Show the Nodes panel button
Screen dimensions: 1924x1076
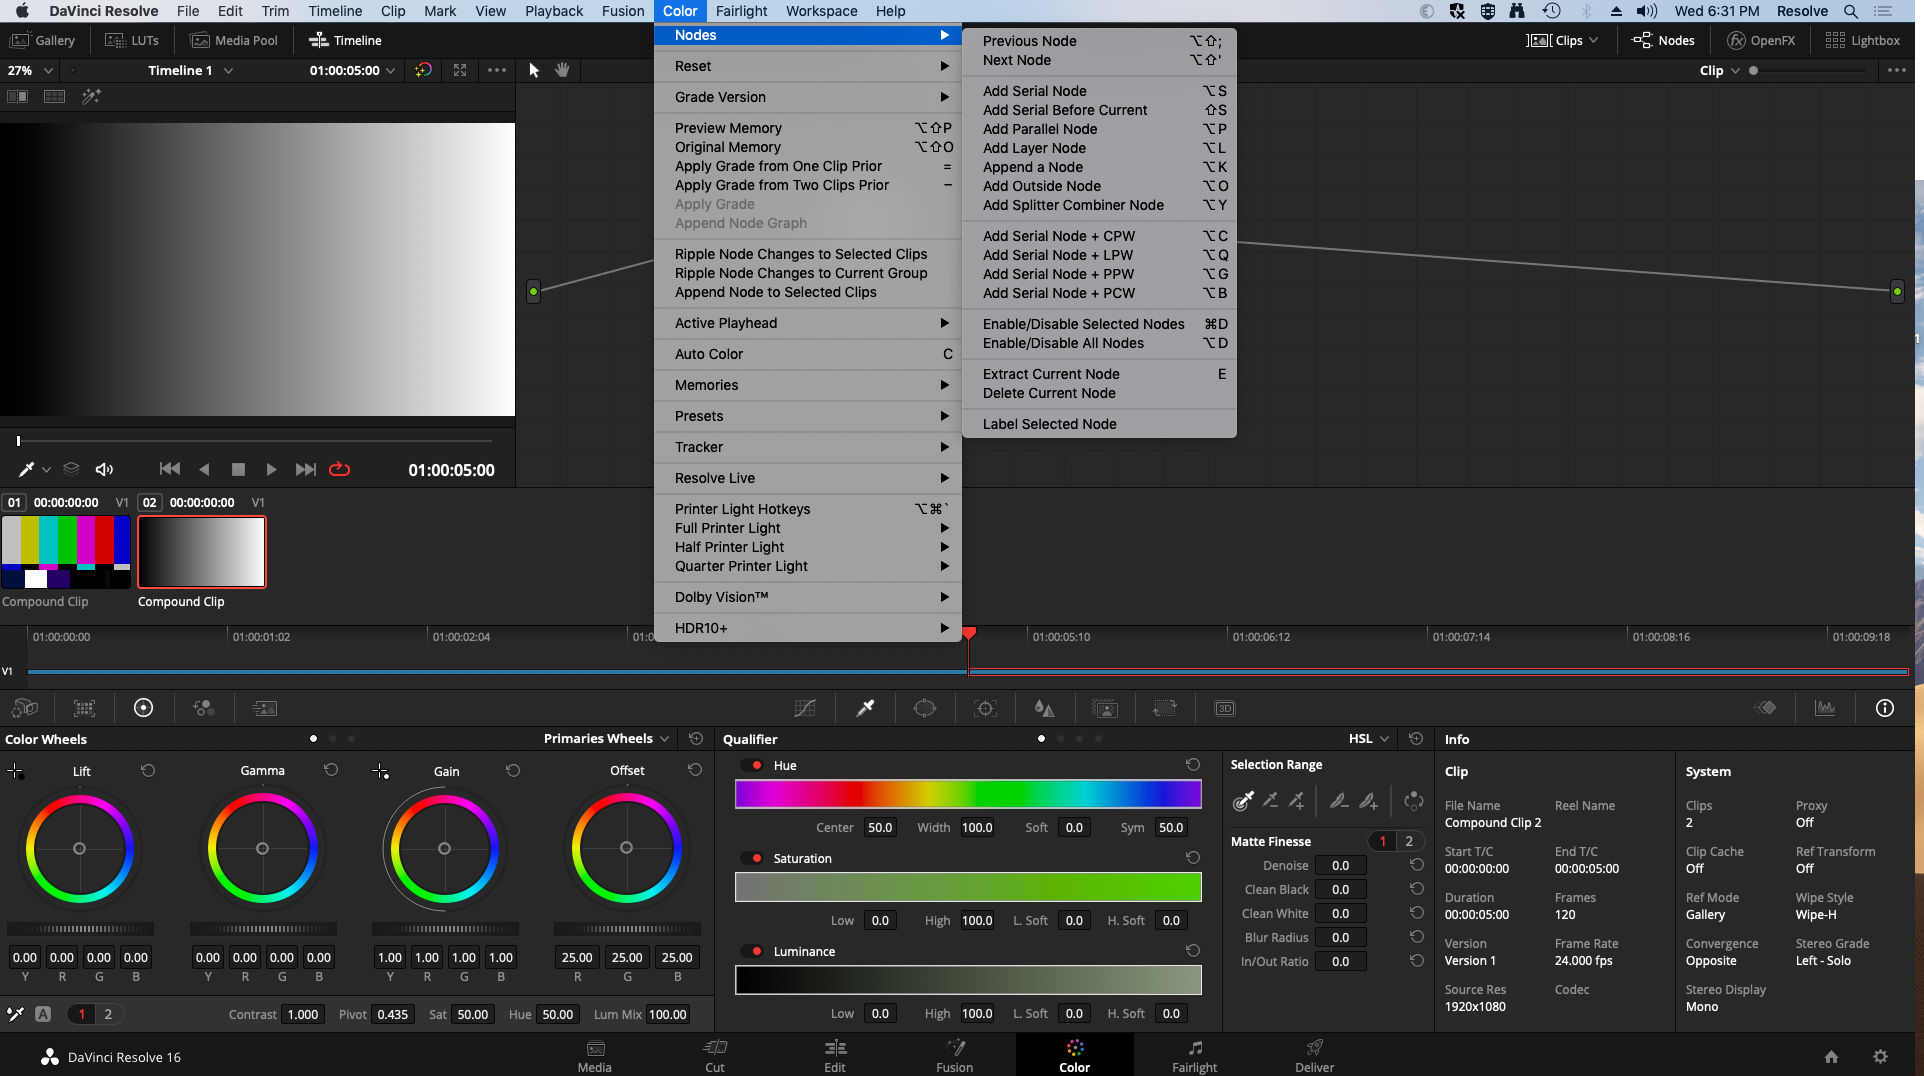click(x=1664, y=40)
